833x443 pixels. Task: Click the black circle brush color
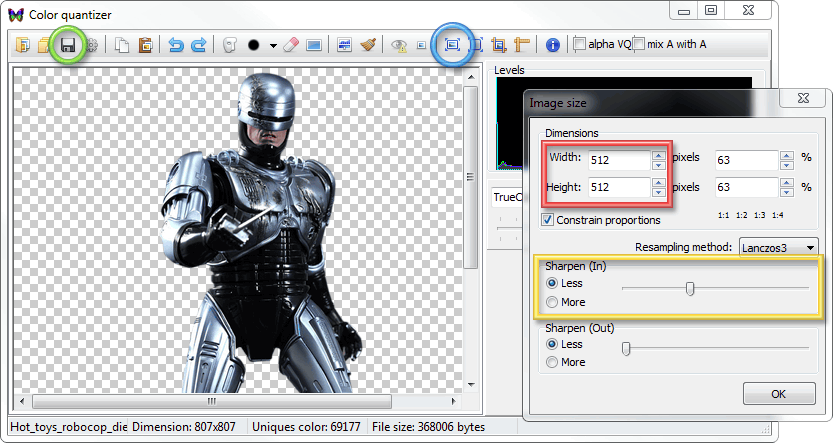click(x=253, y=45)
